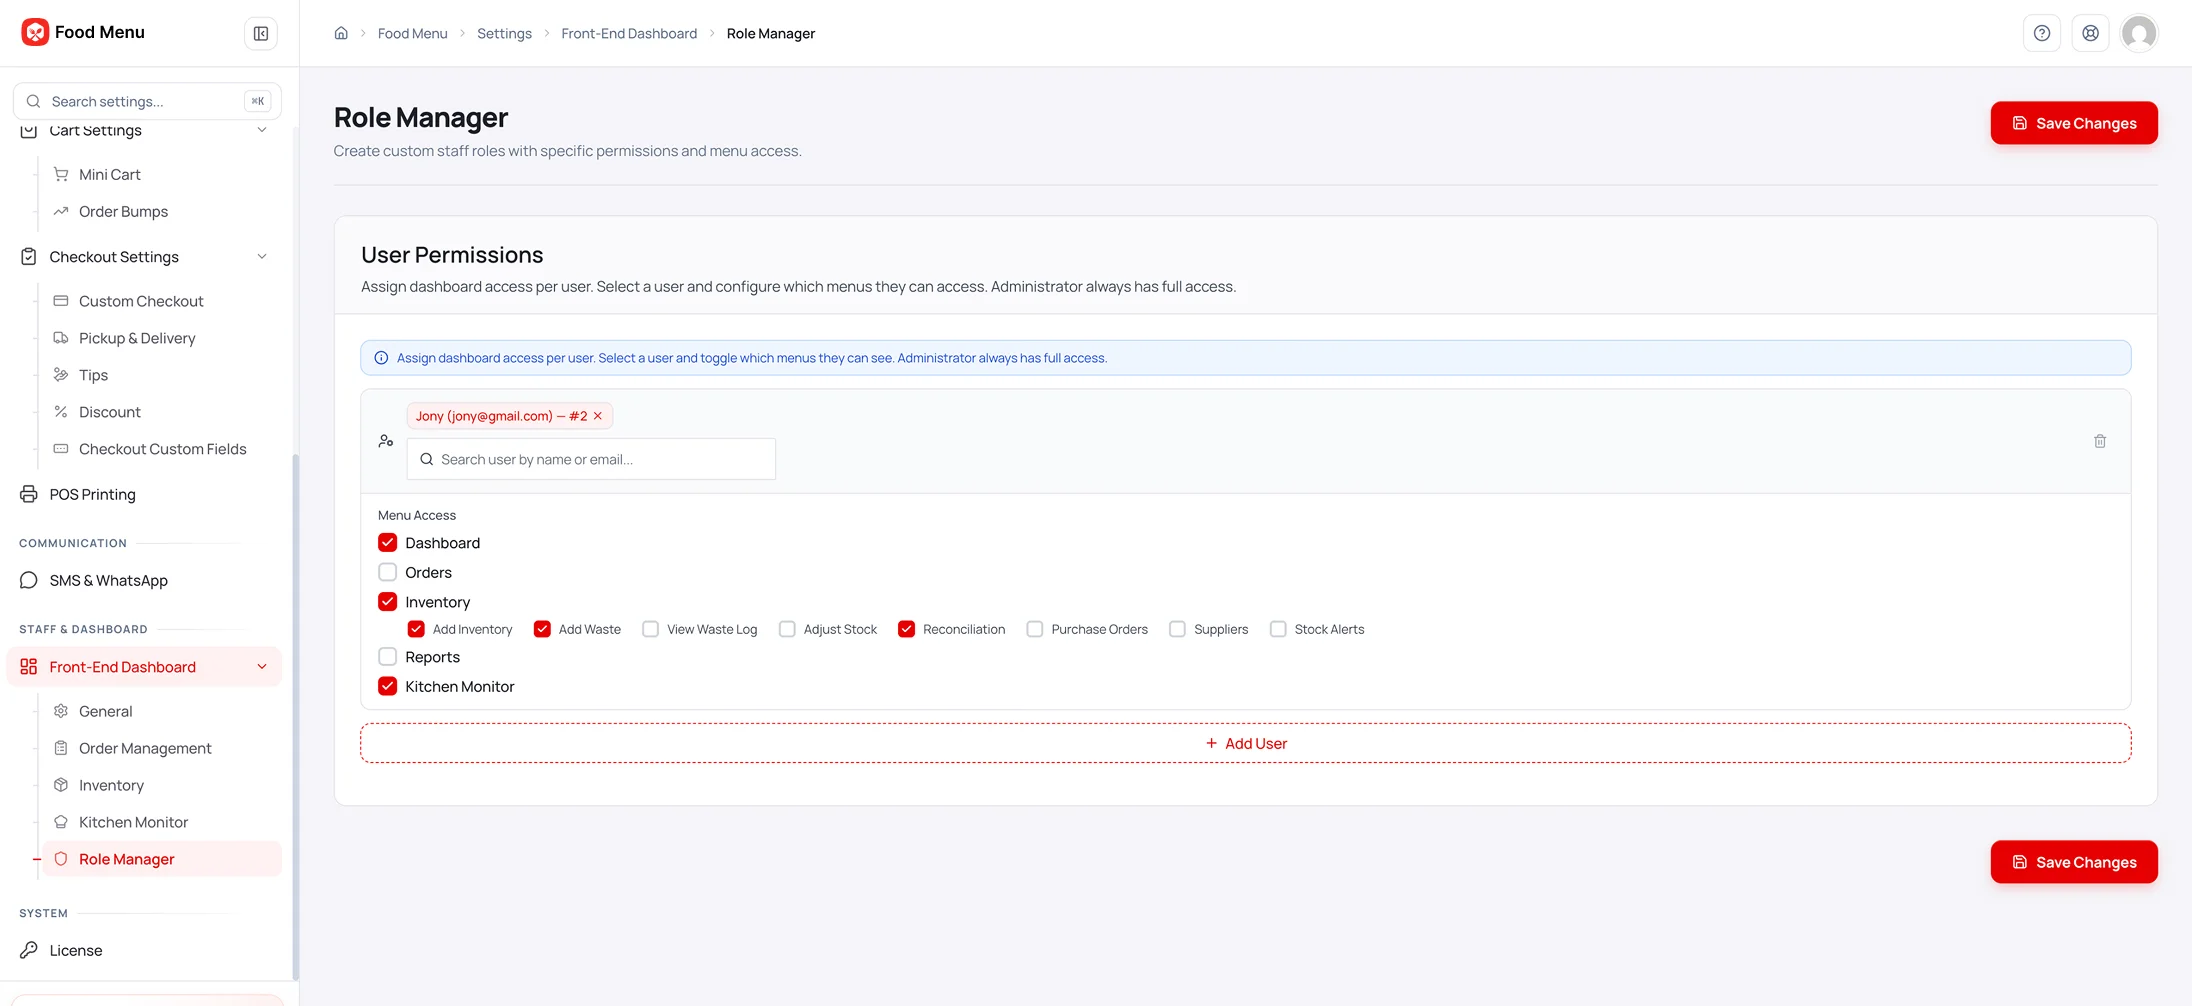Click the Front-End Dashboard grid icon
This screenshot has width=2192, height=1006.
pos(29,667)
